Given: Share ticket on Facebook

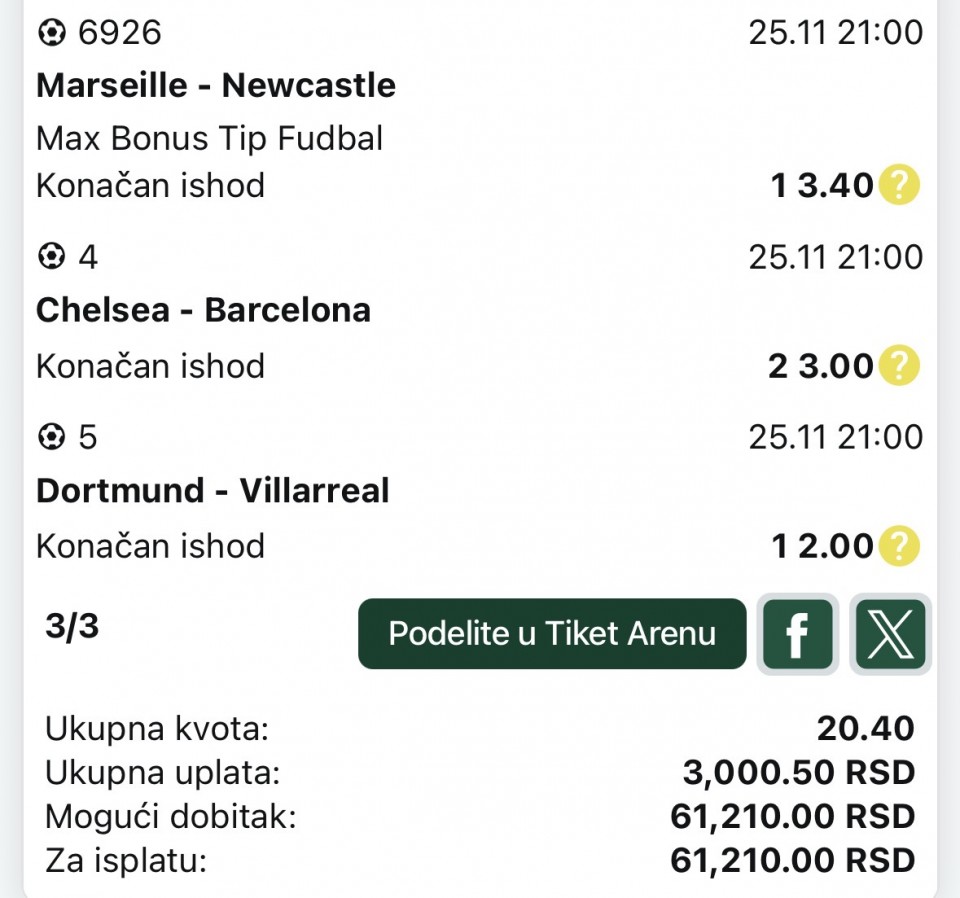Looking at the screenshot, I should [797, 634].
